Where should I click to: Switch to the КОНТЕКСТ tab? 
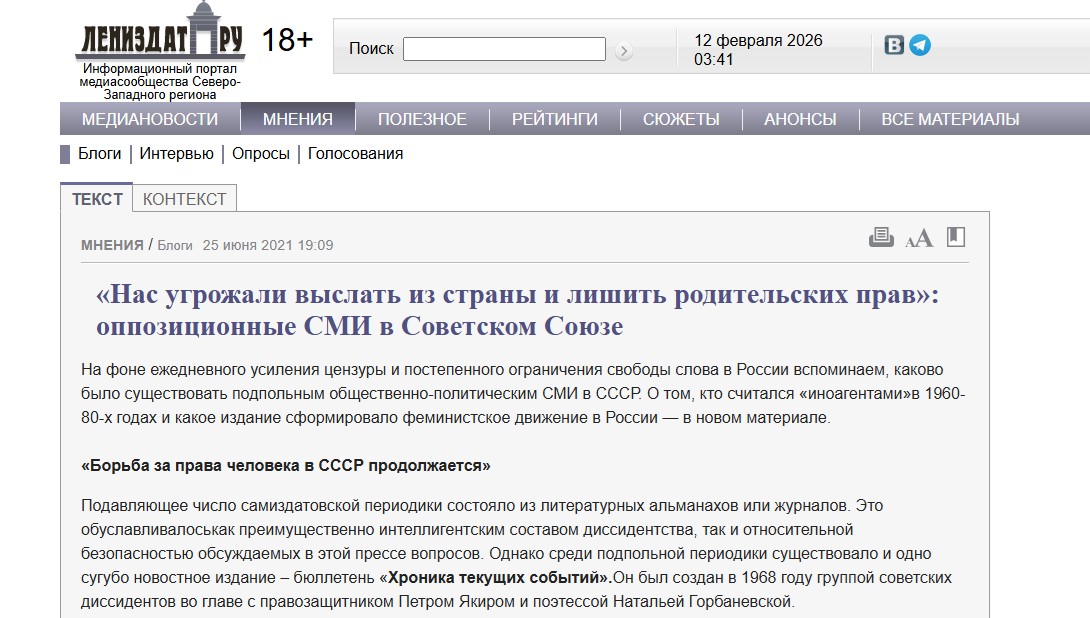coord(185,199)
